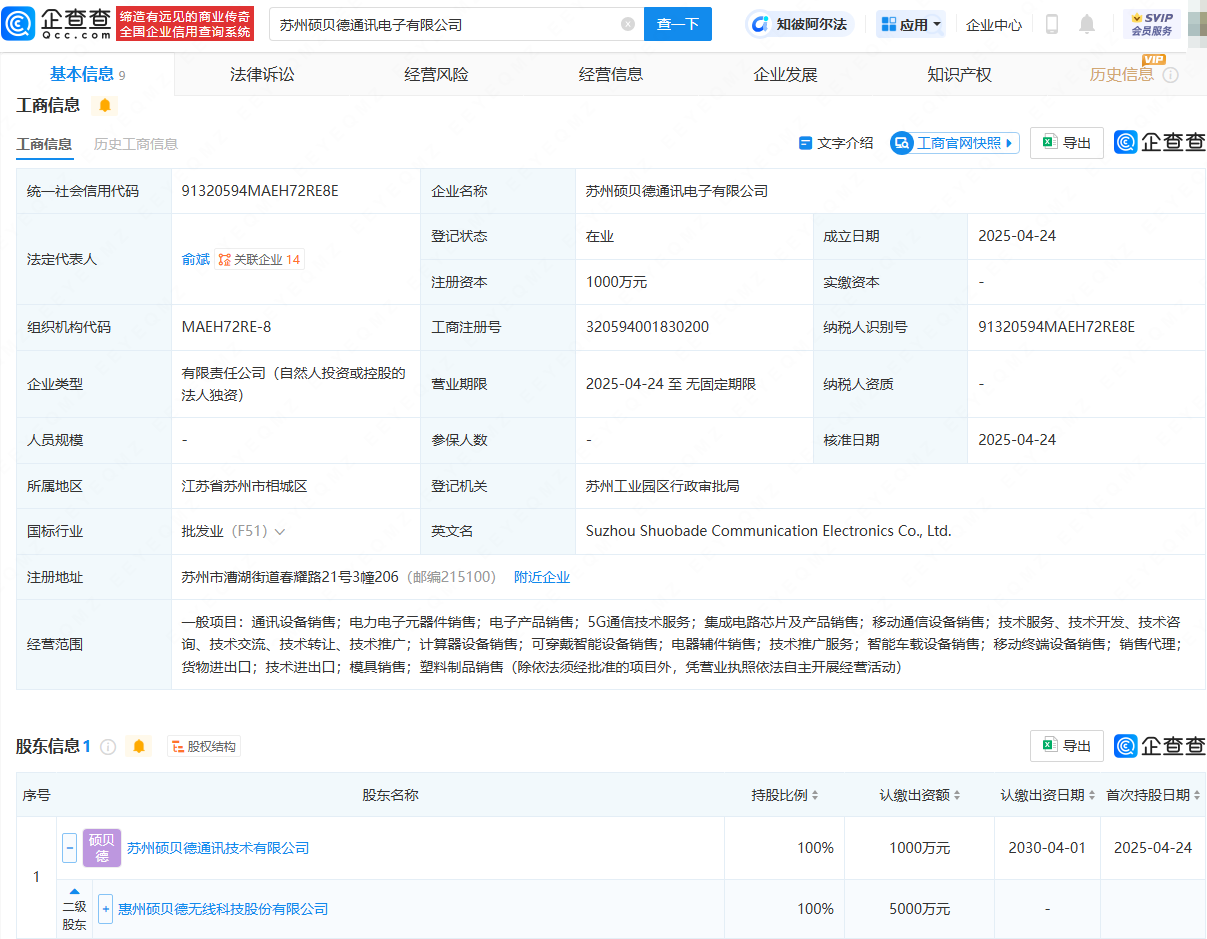Open 企业中心 in the header
1207x939 pixels.
pos(994,24)
